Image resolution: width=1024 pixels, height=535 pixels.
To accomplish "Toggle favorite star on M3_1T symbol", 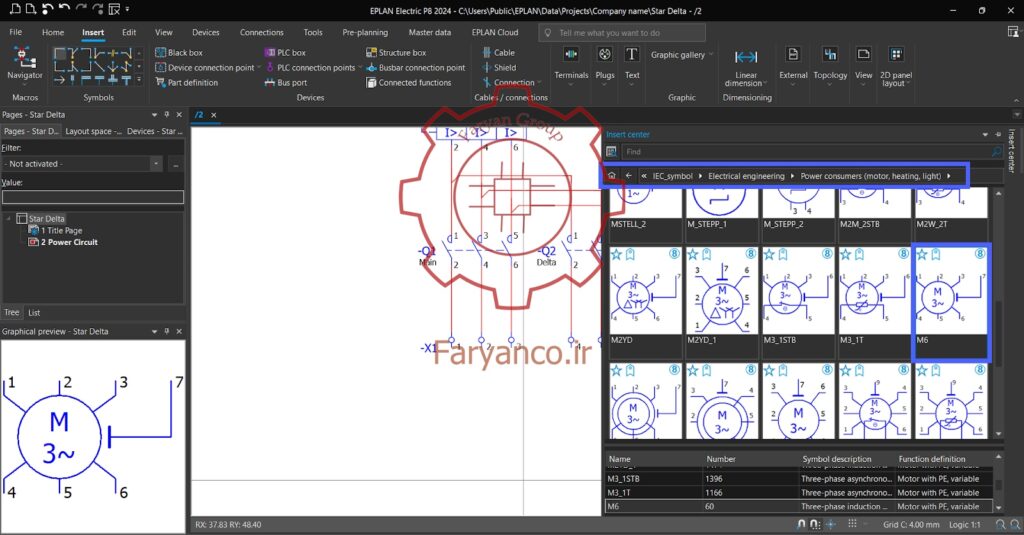I will point(846,254).
